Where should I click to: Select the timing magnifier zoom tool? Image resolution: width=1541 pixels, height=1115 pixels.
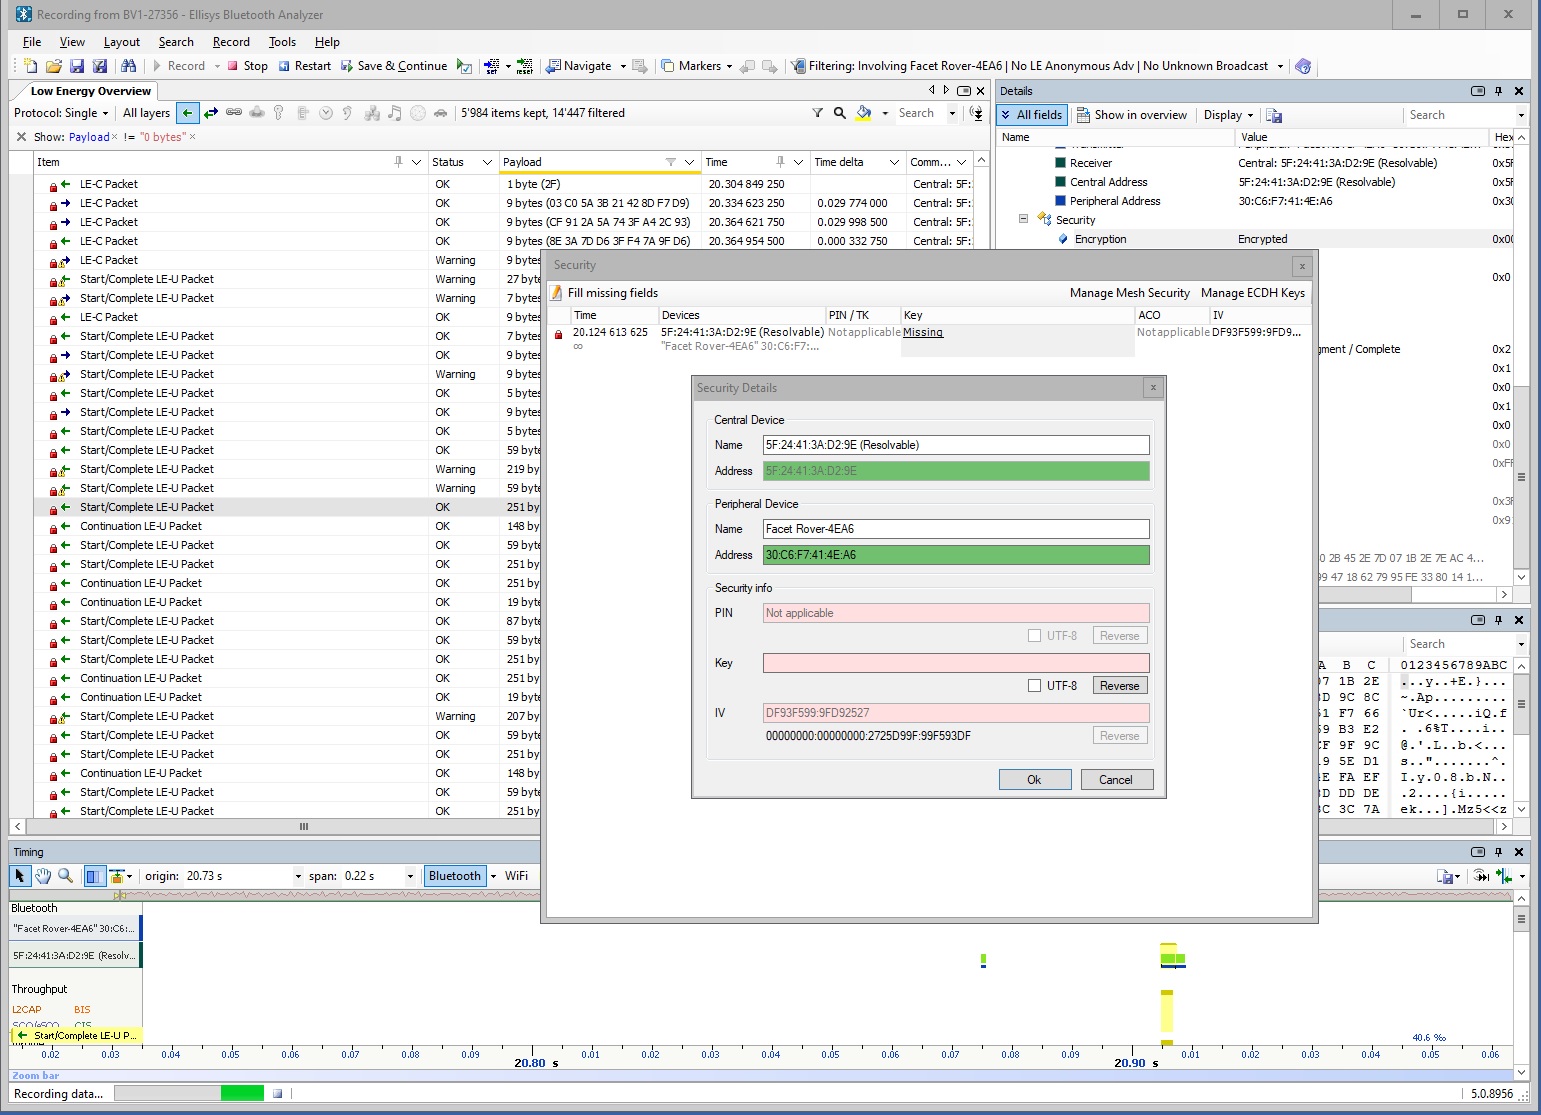pyautogui.click(x=65, y=876)
